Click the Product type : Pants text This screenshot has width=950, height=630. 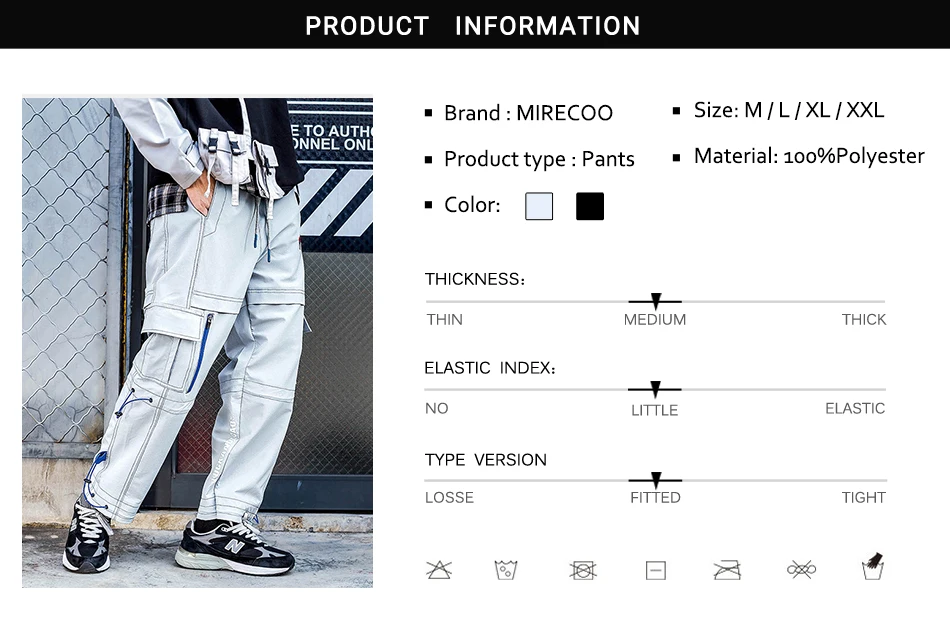539,159
